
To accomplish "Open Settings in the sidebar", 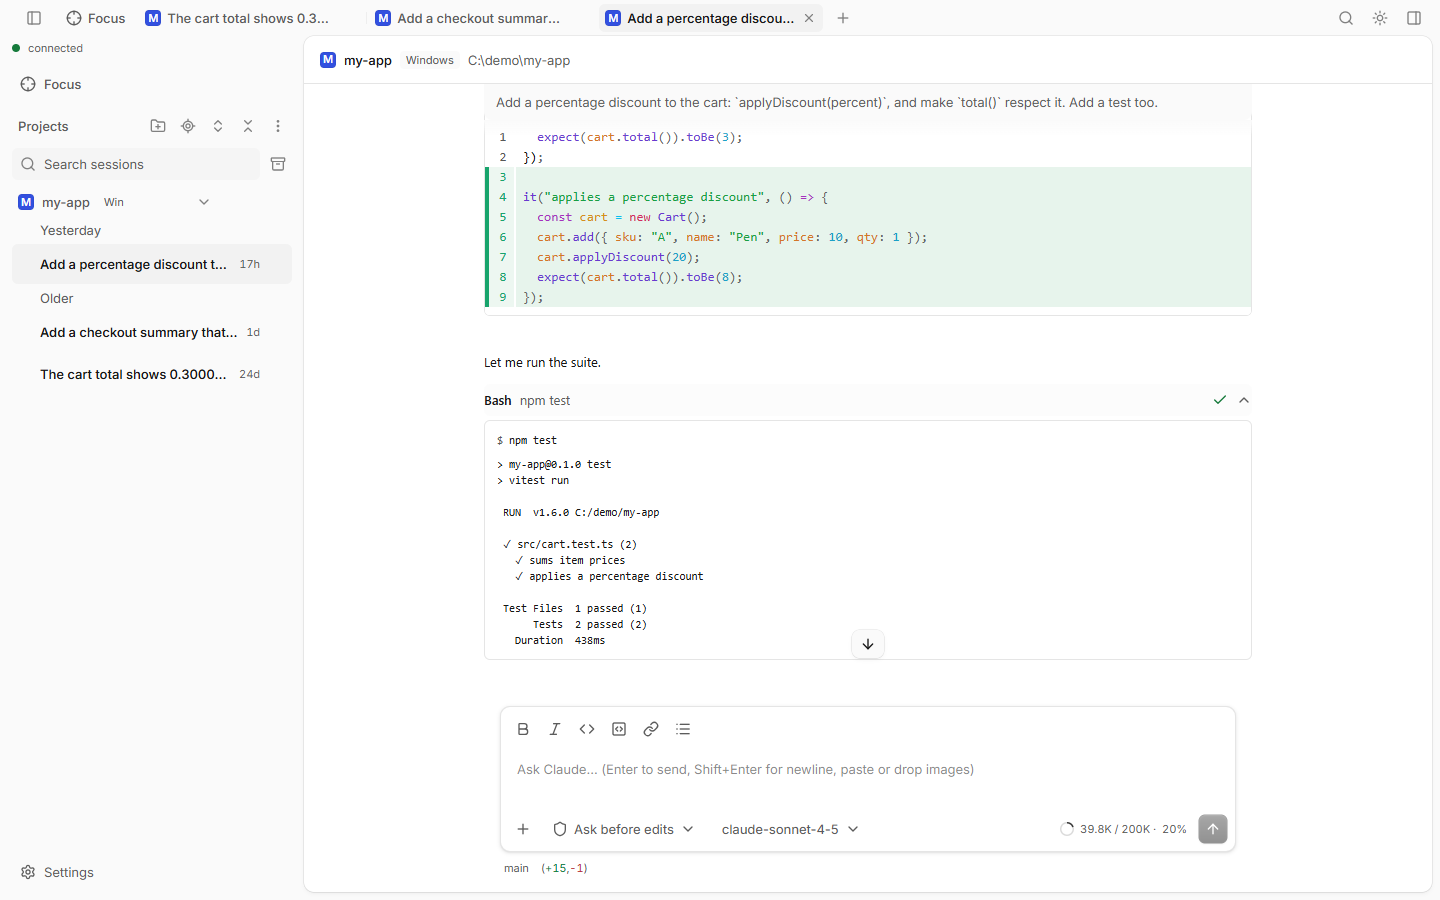I will [57, 872].
